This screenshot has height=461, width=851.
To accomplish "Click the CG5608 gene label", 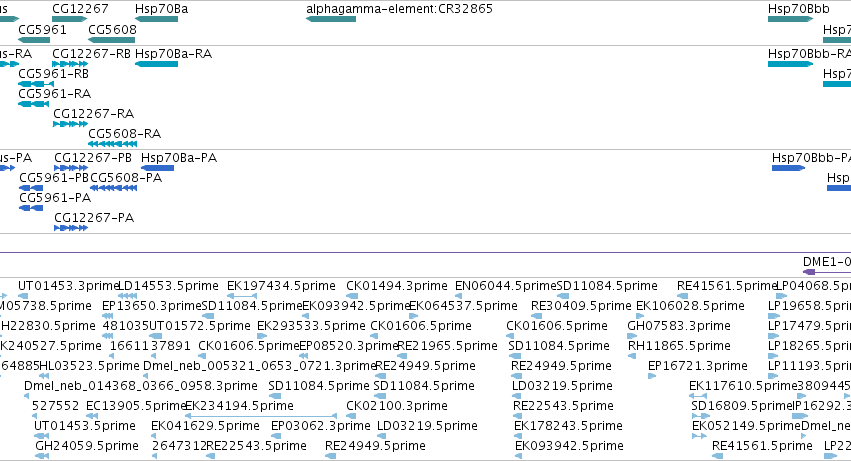I will pyautogui.click(x=112, y=29).
